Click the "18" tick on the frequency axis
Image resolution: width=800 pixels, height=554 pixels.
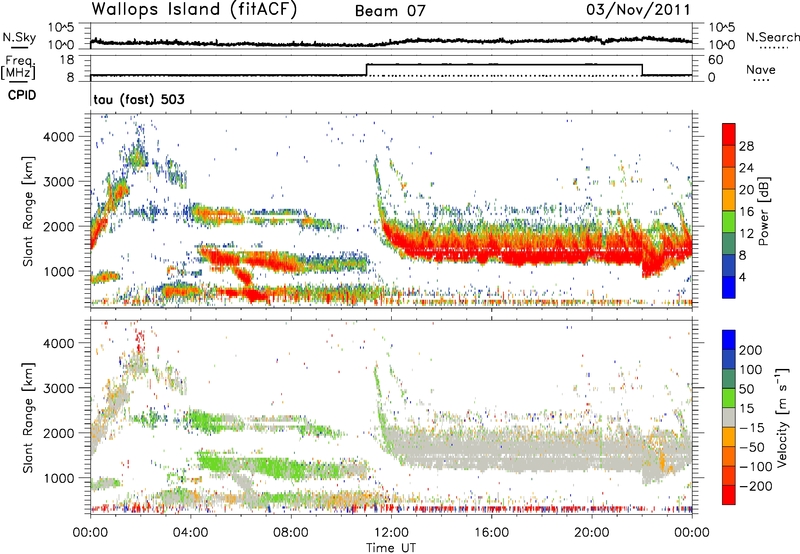pyautogui.click(x=66, y=60)
